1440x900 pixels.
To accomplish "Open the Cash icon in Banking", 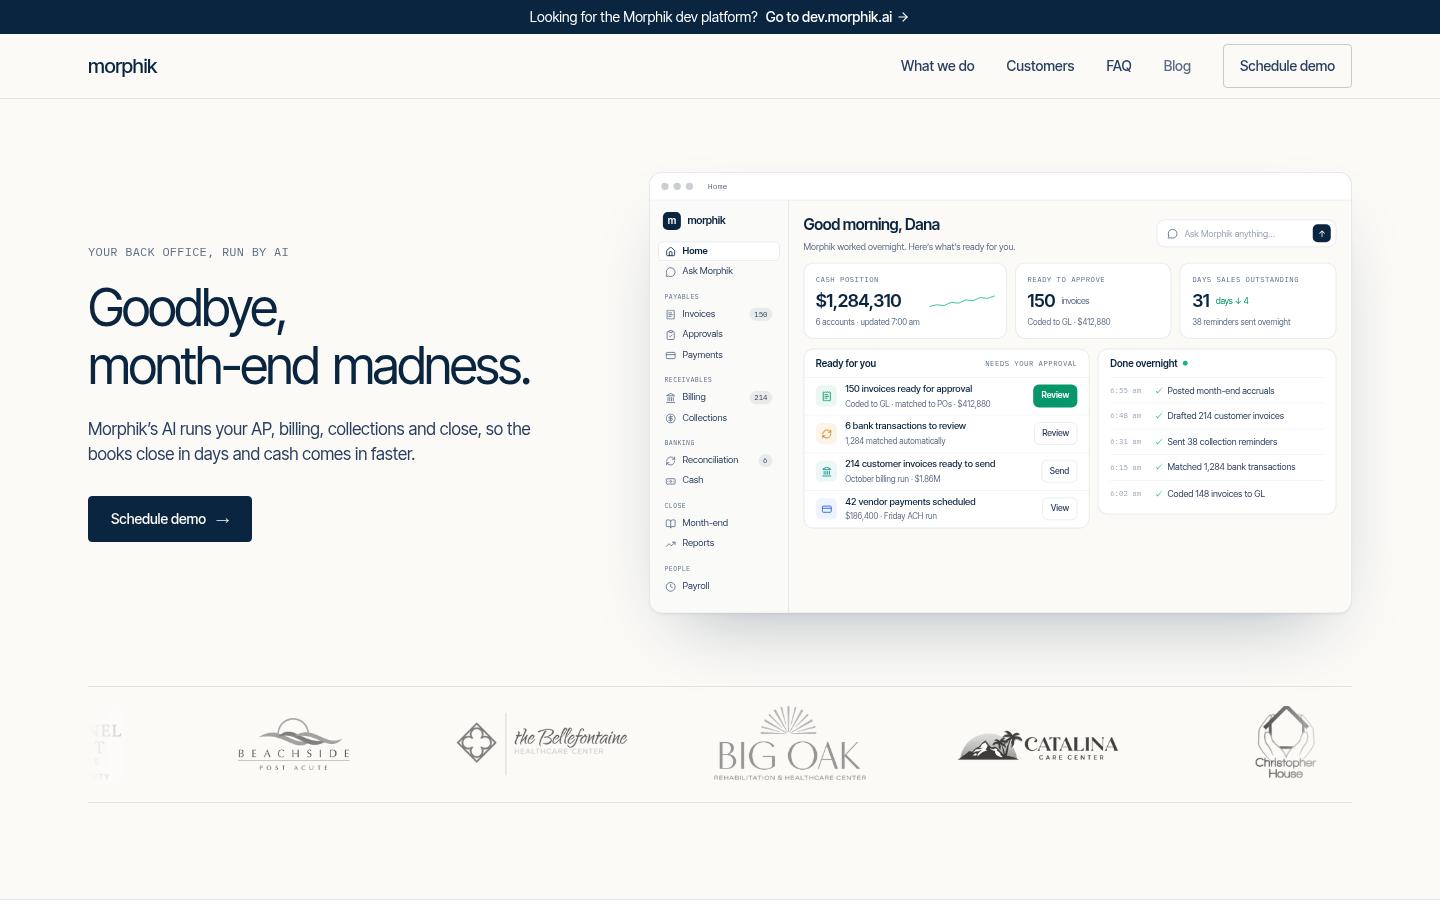I will coord(670,480).
